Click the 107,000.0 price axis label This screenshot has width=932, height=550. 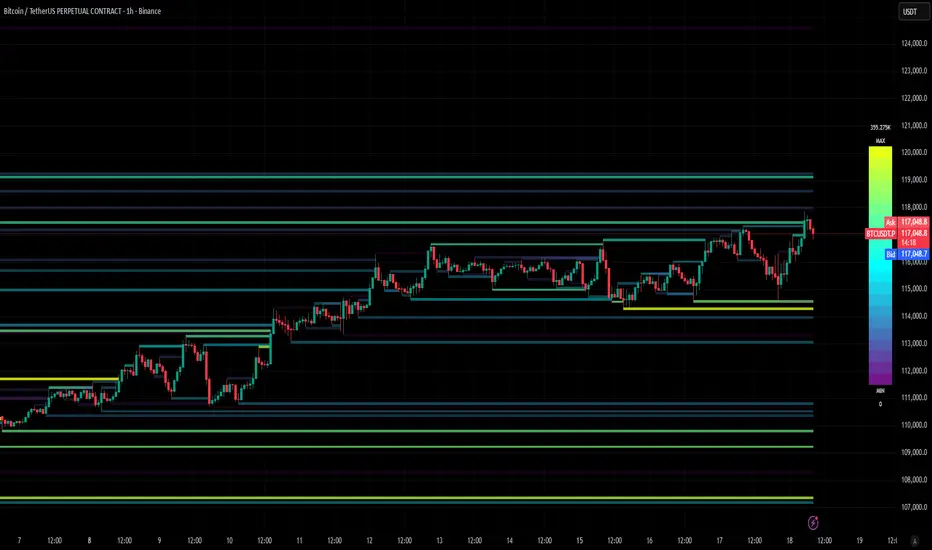click(914, 507)
